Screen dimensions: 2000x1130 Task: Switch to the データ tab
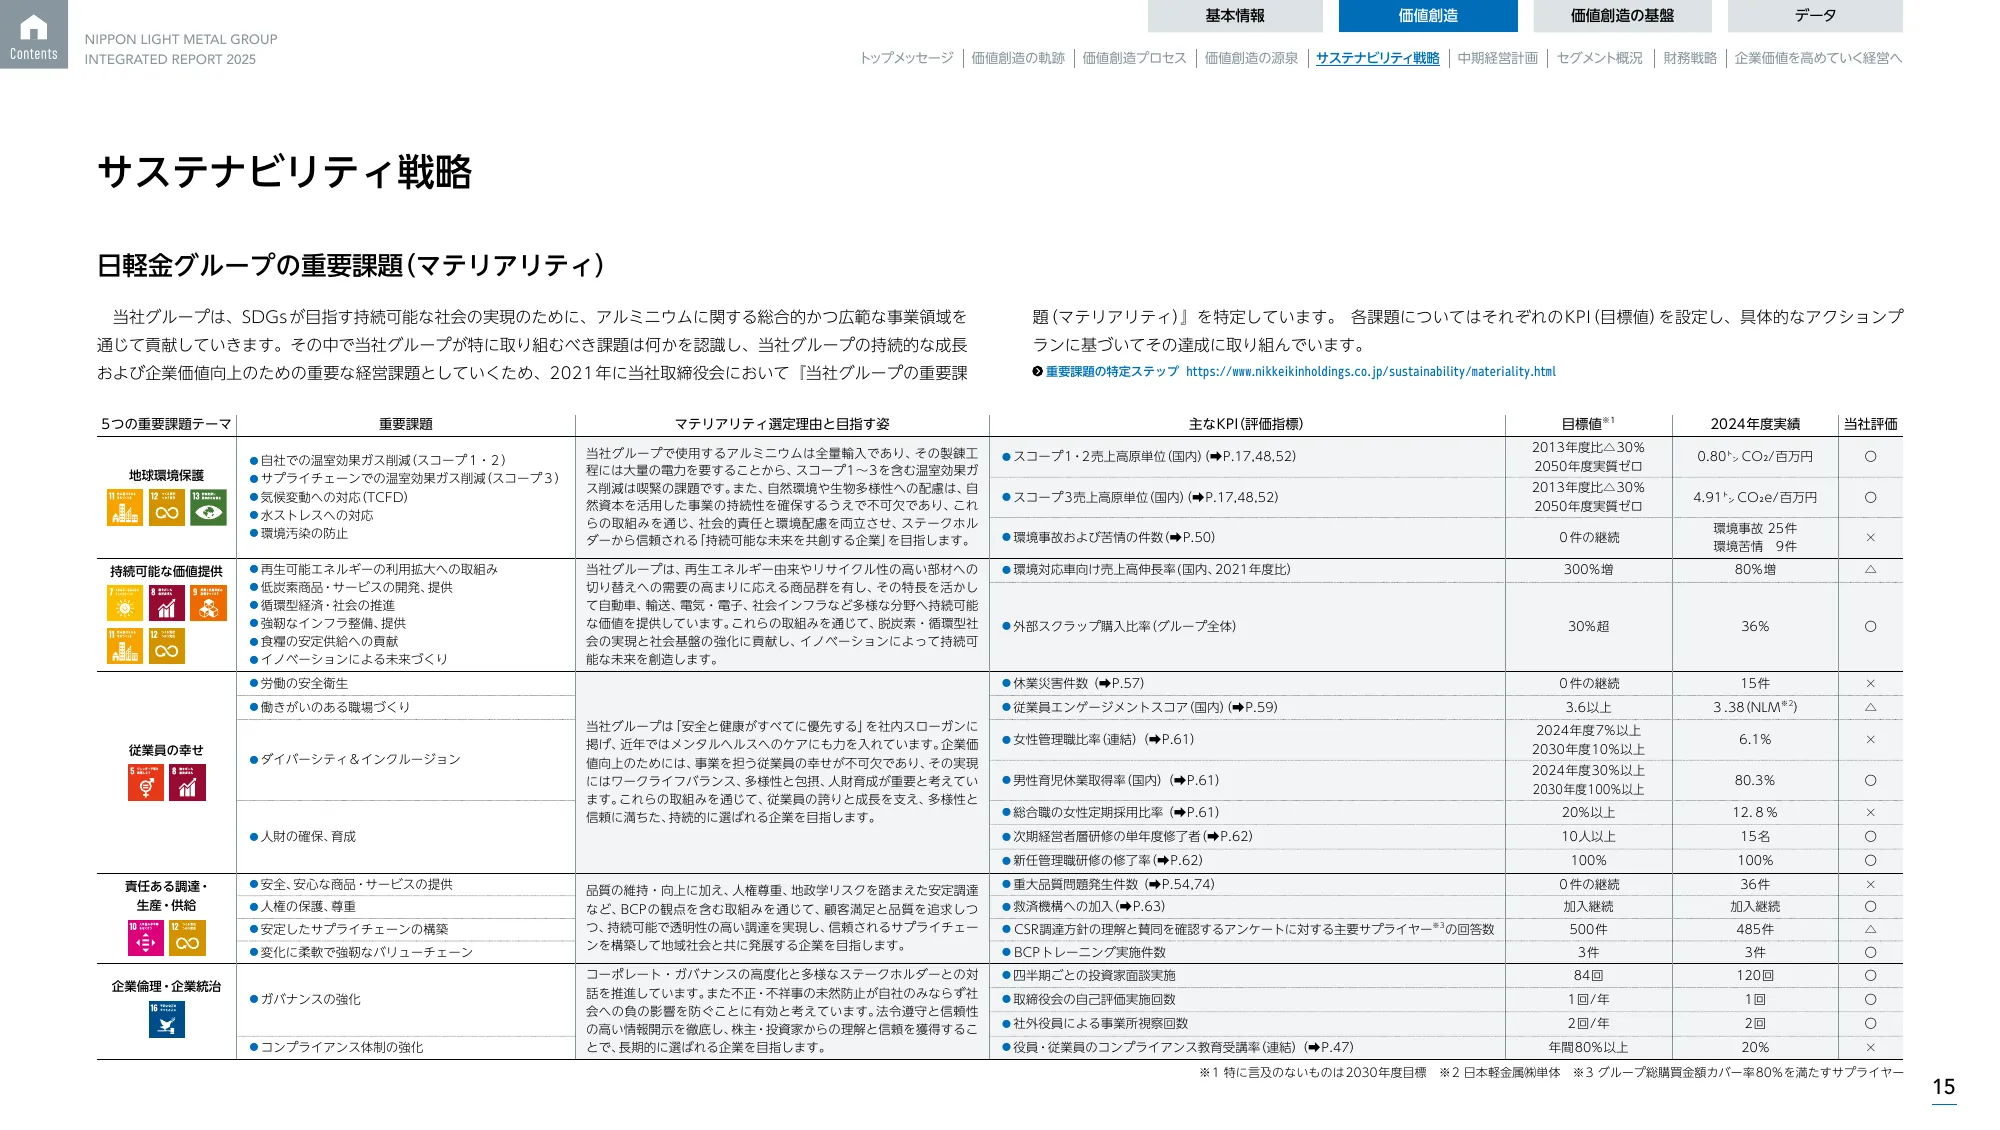tap(1815, 15)
